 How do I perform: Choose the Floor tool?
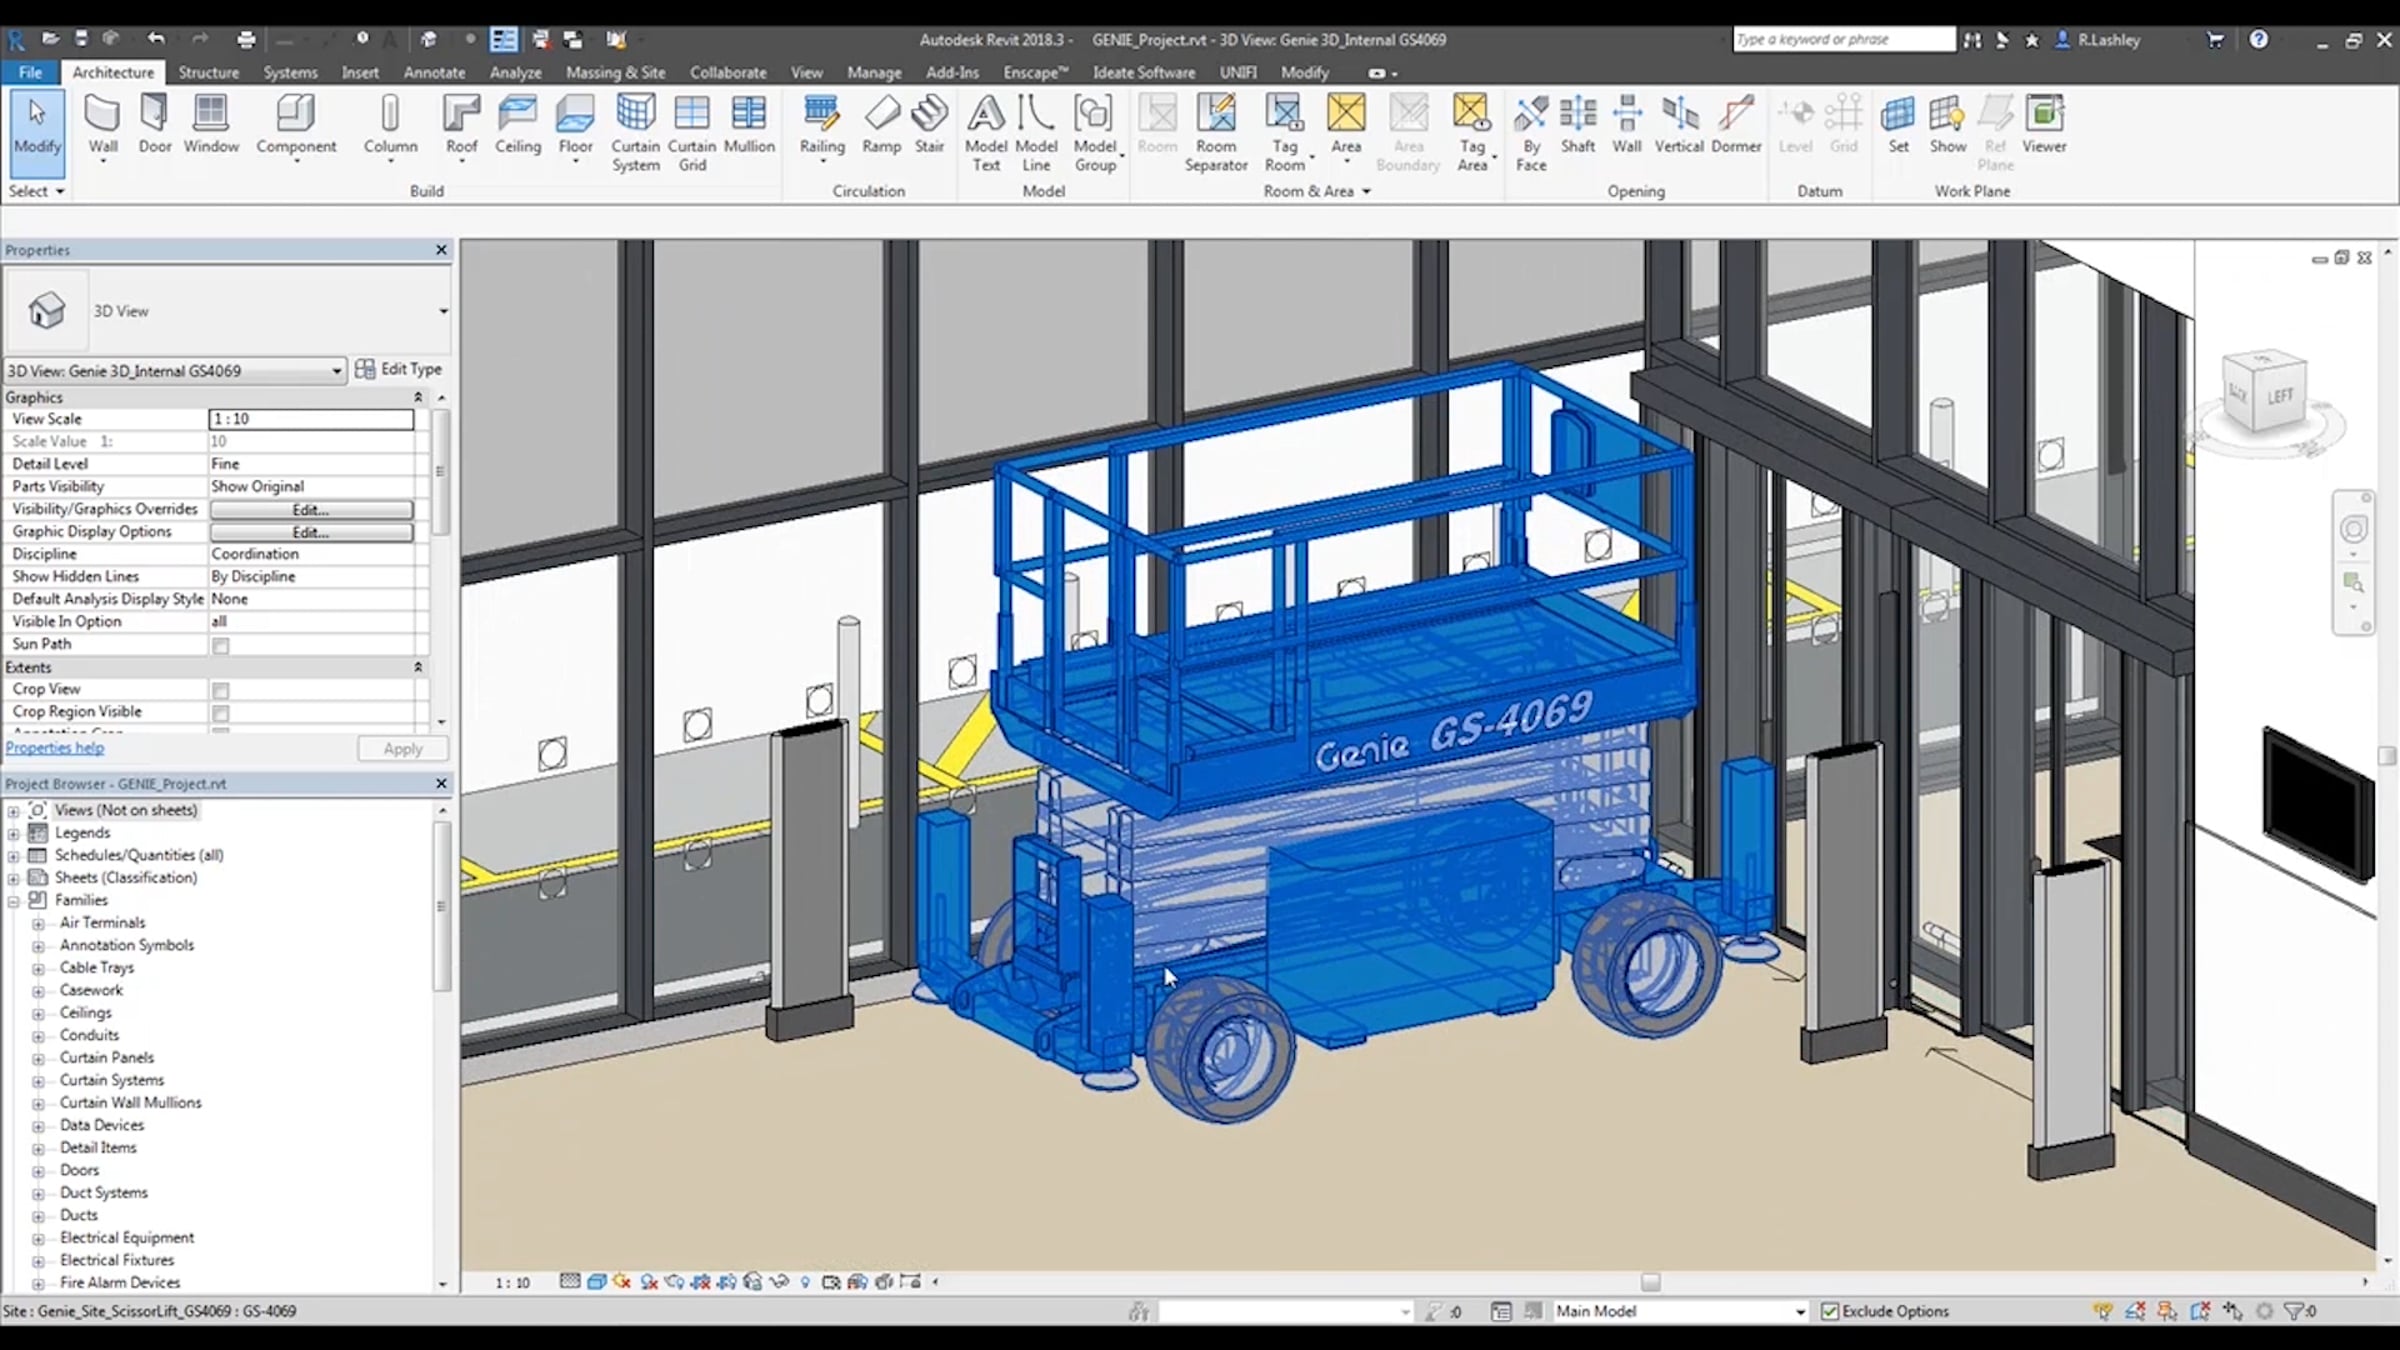(x=575, y=125)
